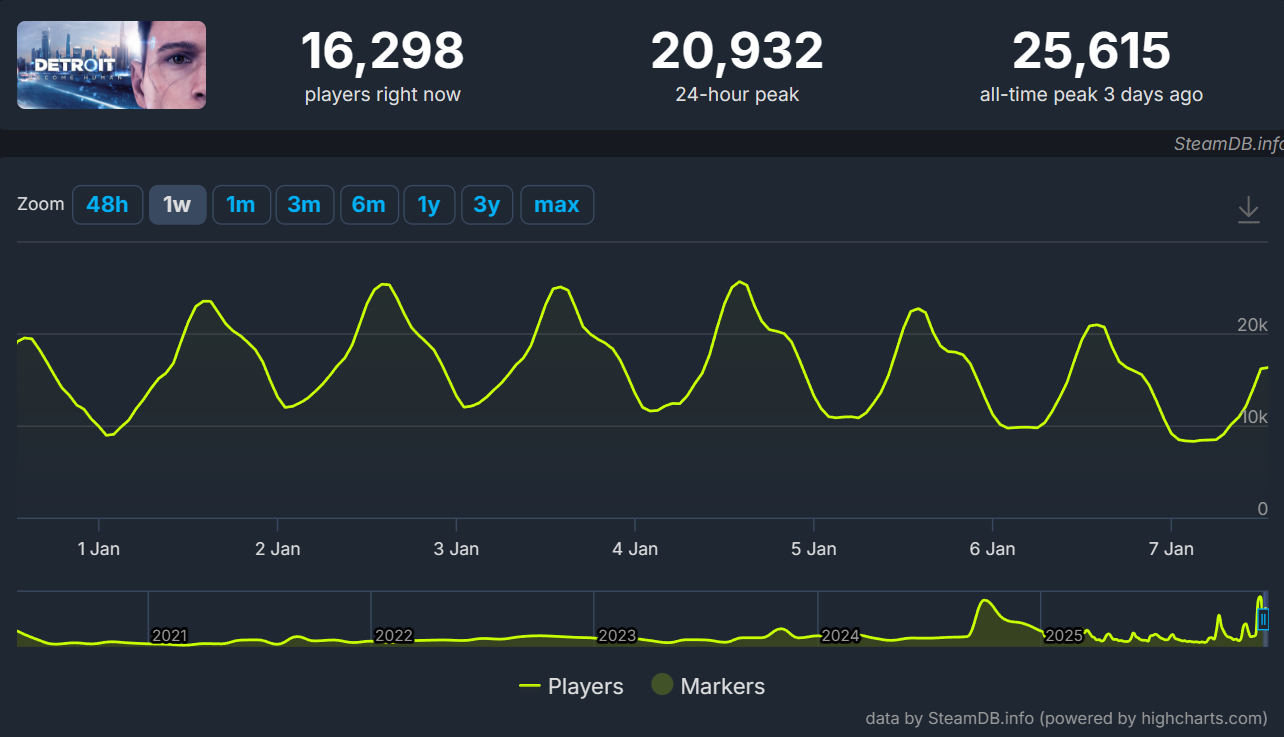Toggle the Players series in legend

click(572, 686)
